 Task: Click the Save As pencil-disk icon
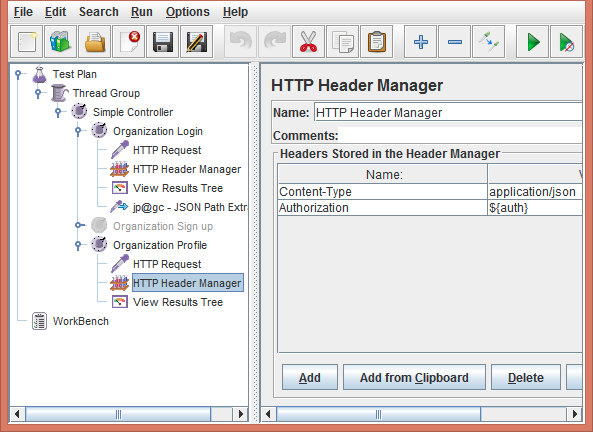coord(197,42)
